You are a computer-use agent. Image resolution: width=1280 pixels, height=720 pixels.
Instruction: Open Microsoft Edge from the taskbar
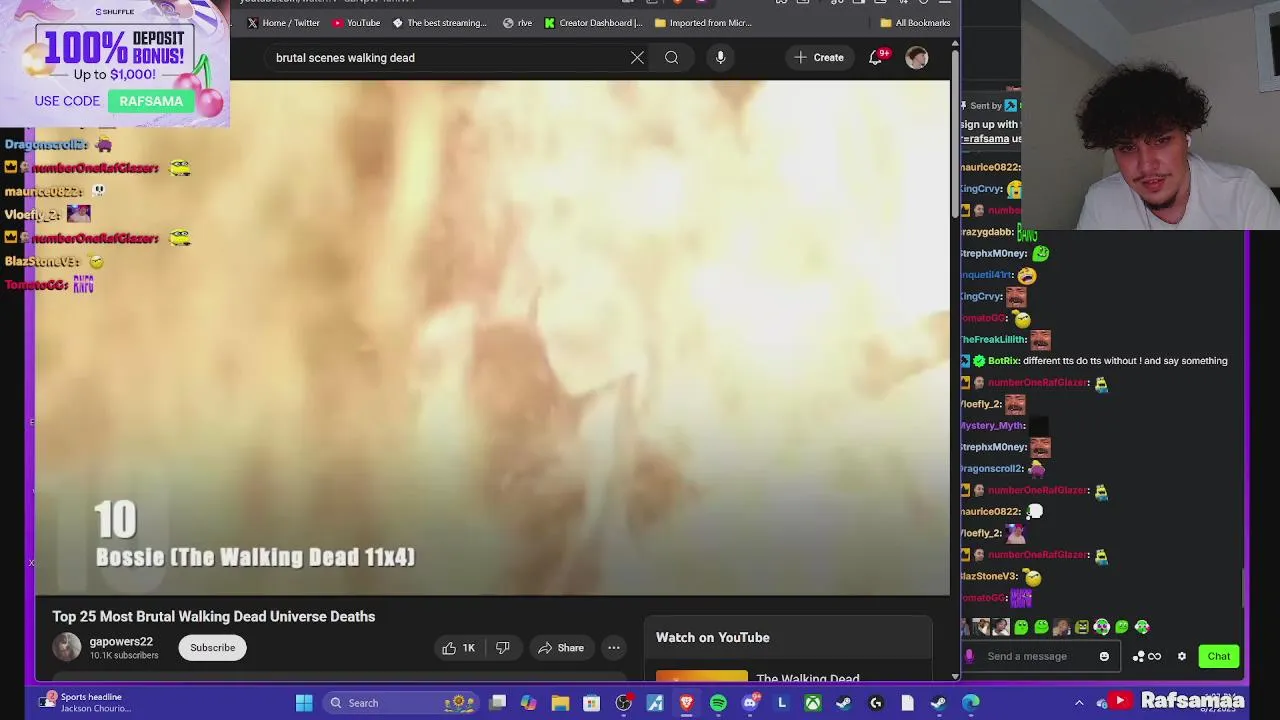click(970, 703)
